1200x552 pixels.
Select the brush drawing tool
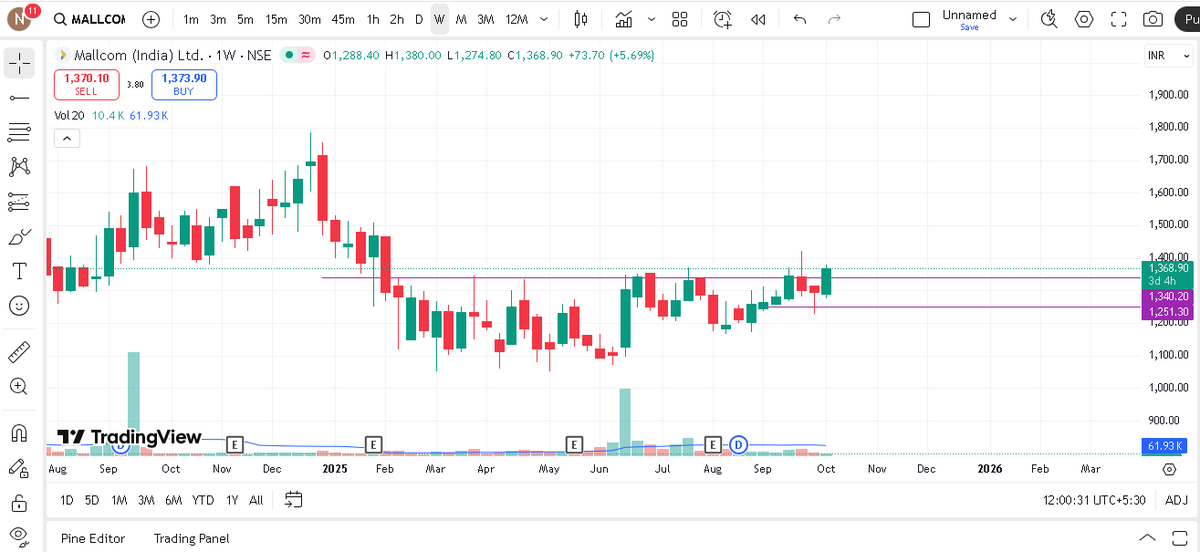tap(18, 236)
